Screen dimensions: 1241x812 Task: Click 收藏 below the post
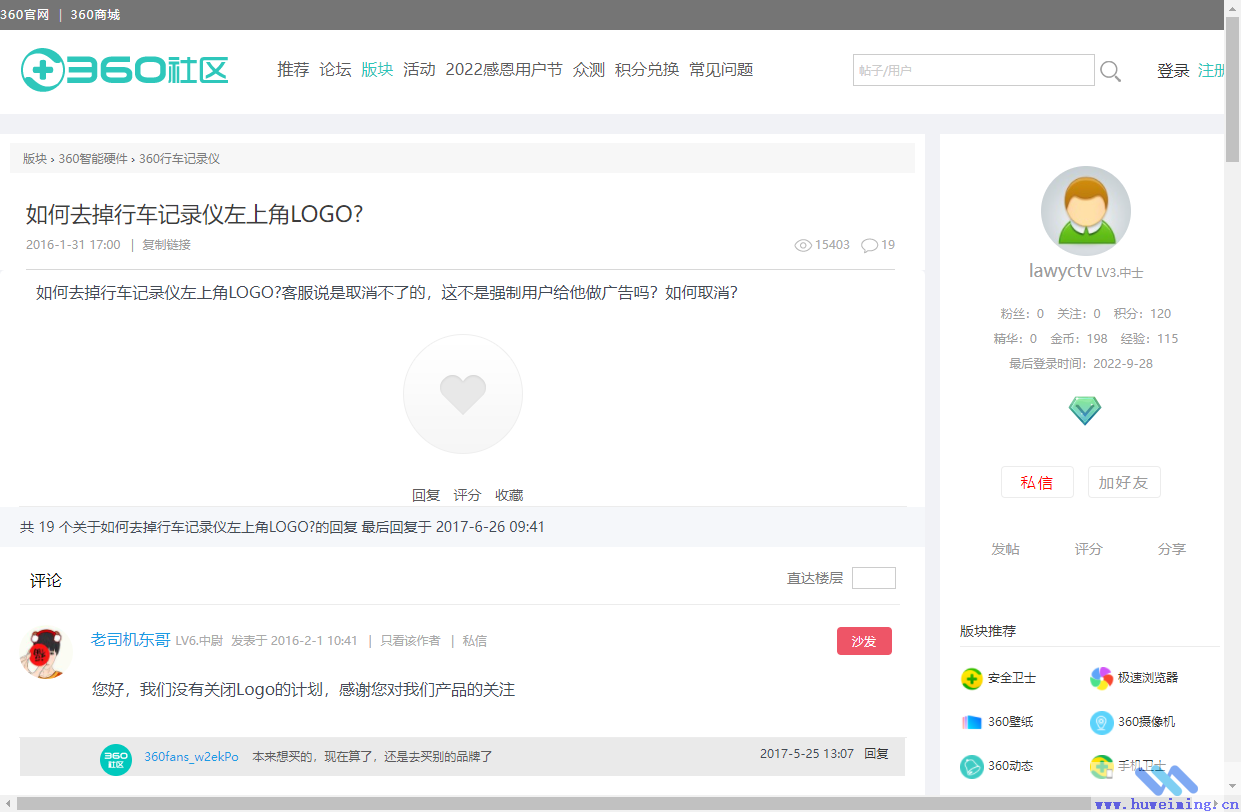click(509, 495)
